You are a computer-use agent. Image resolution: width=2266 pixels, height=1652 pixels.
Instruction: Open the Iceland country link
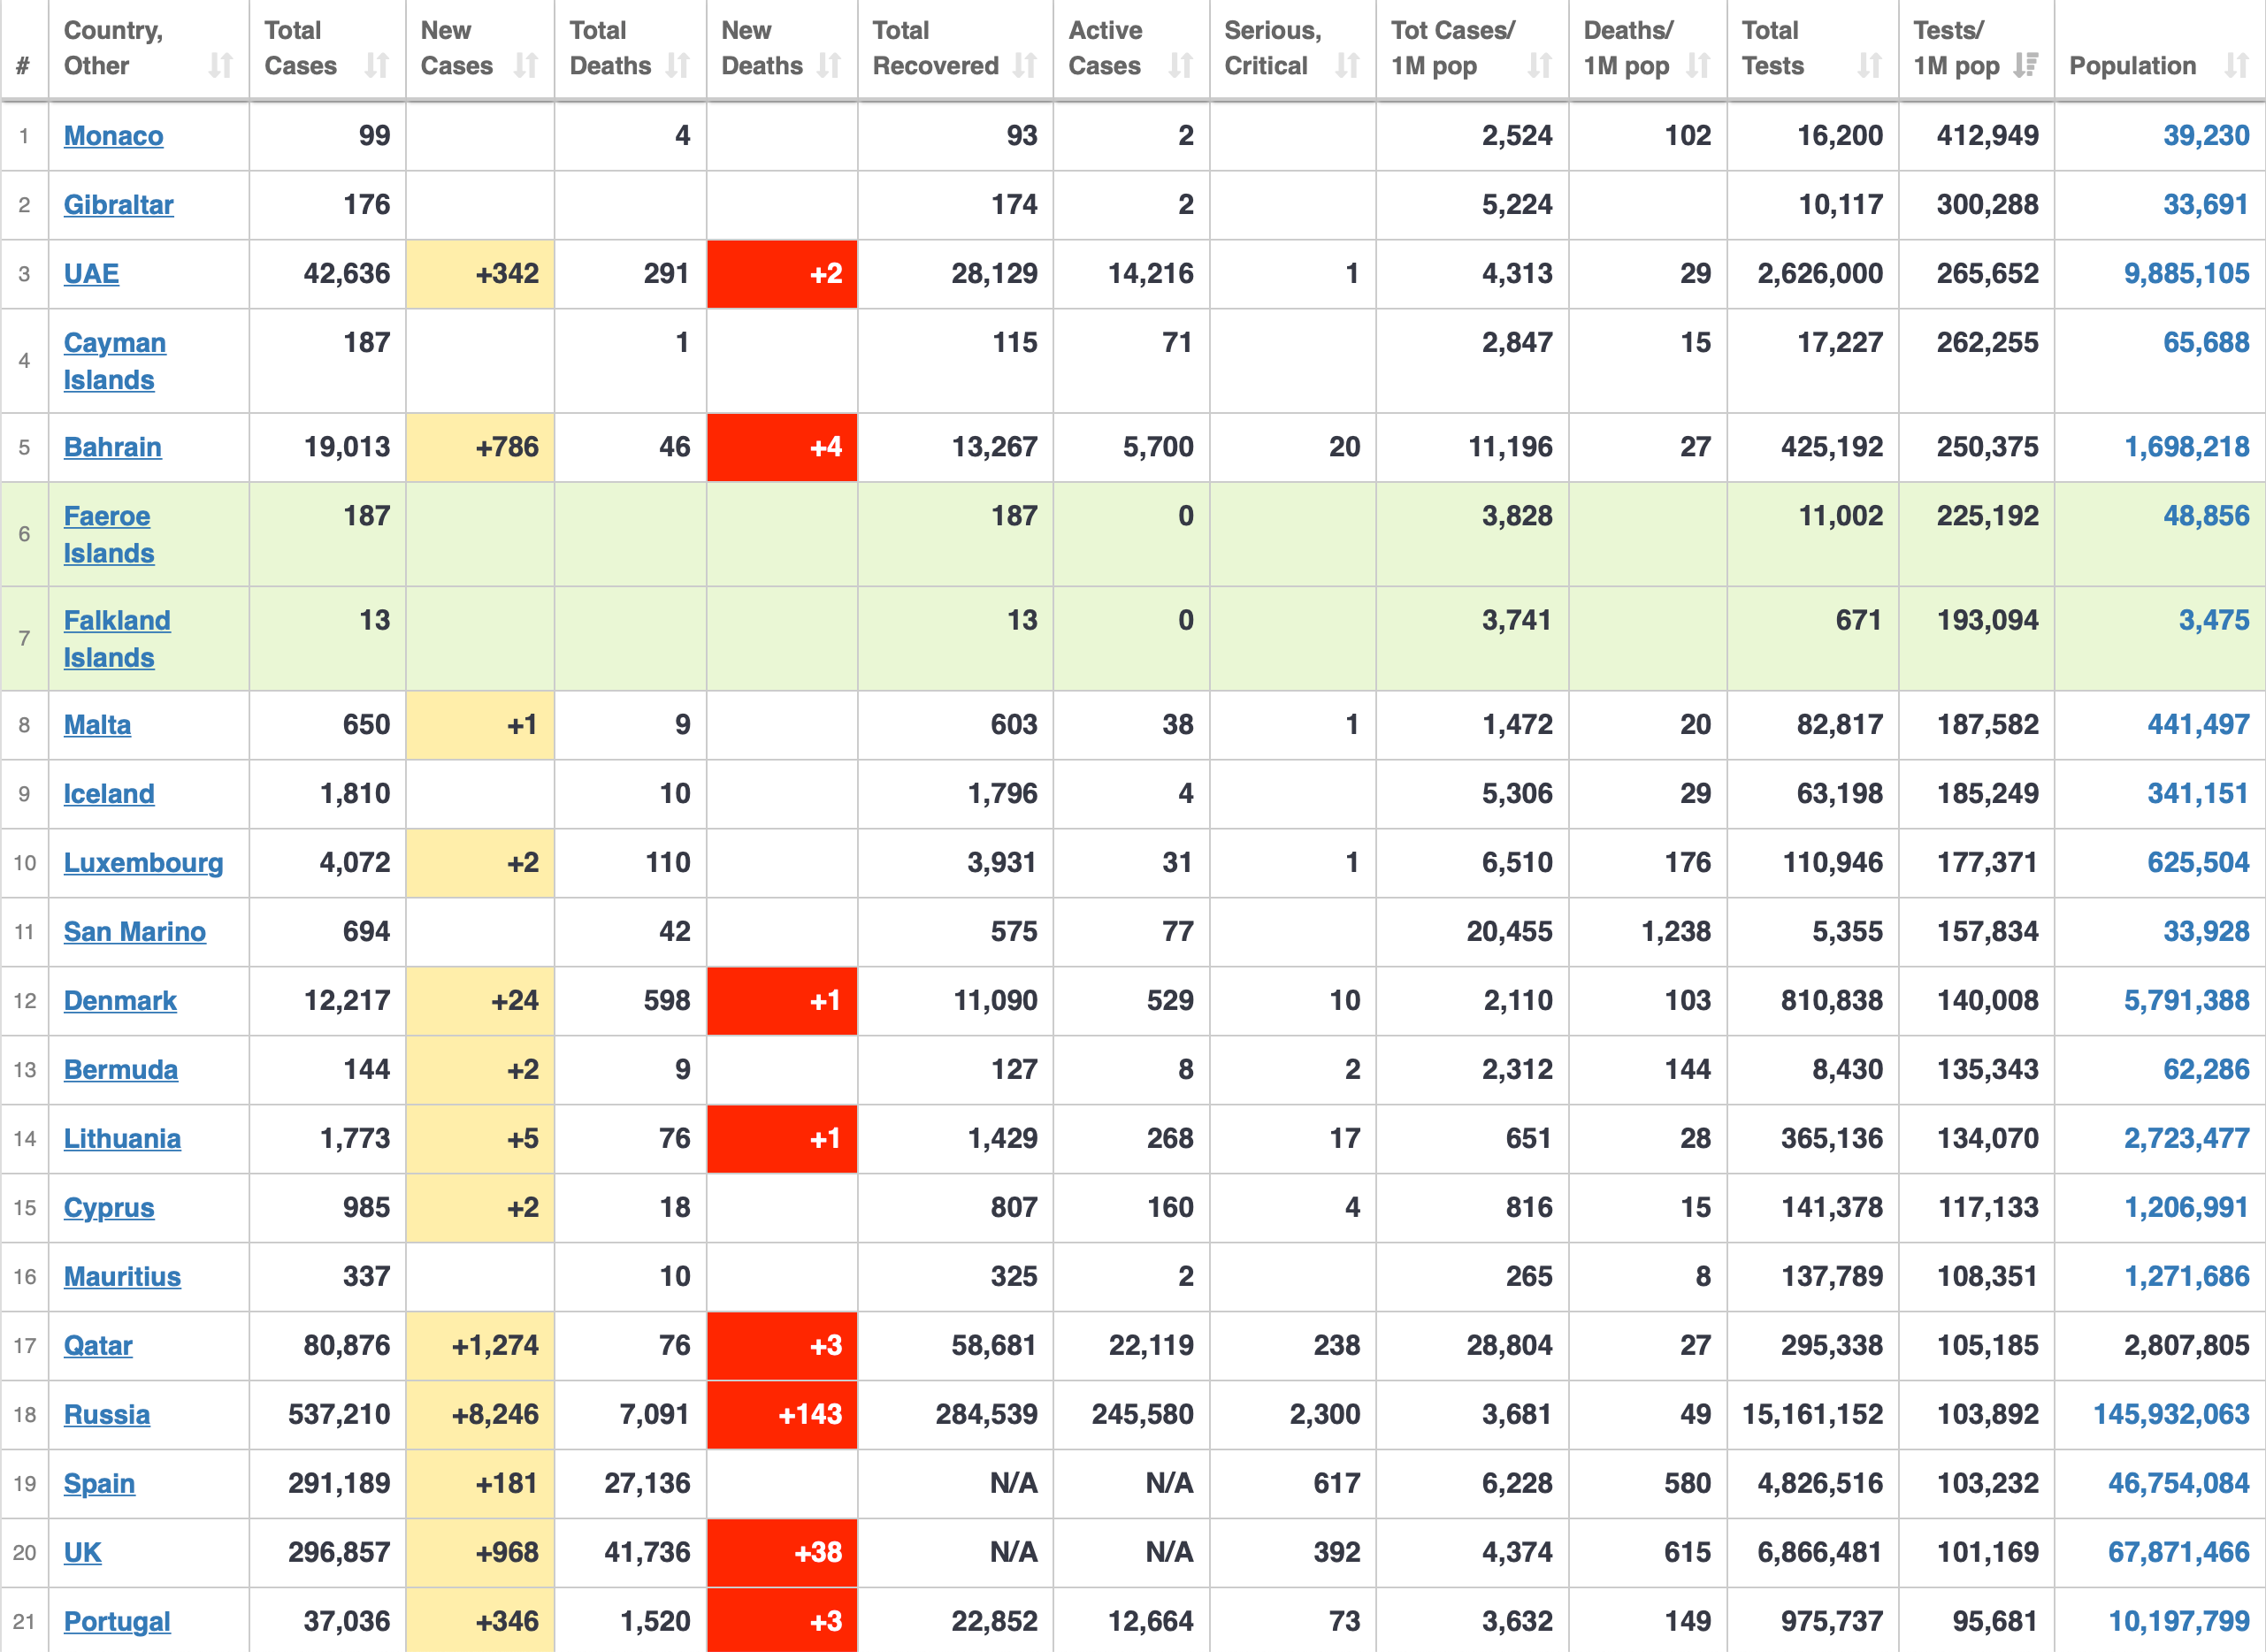[109, 794]
